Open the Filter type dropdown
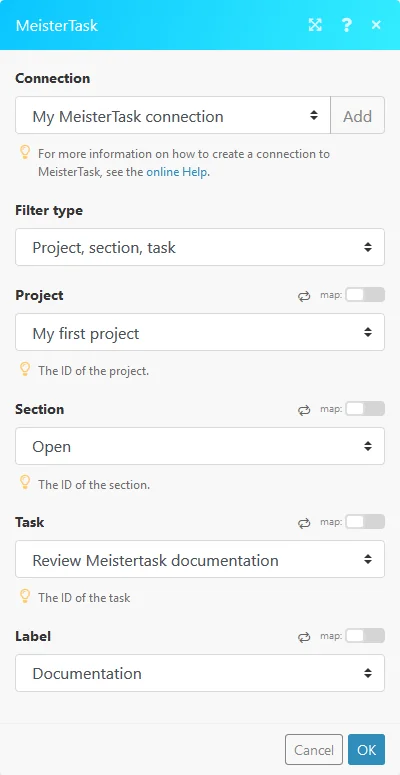The width and height of the screenshot is (400, 775). (200, 247)
